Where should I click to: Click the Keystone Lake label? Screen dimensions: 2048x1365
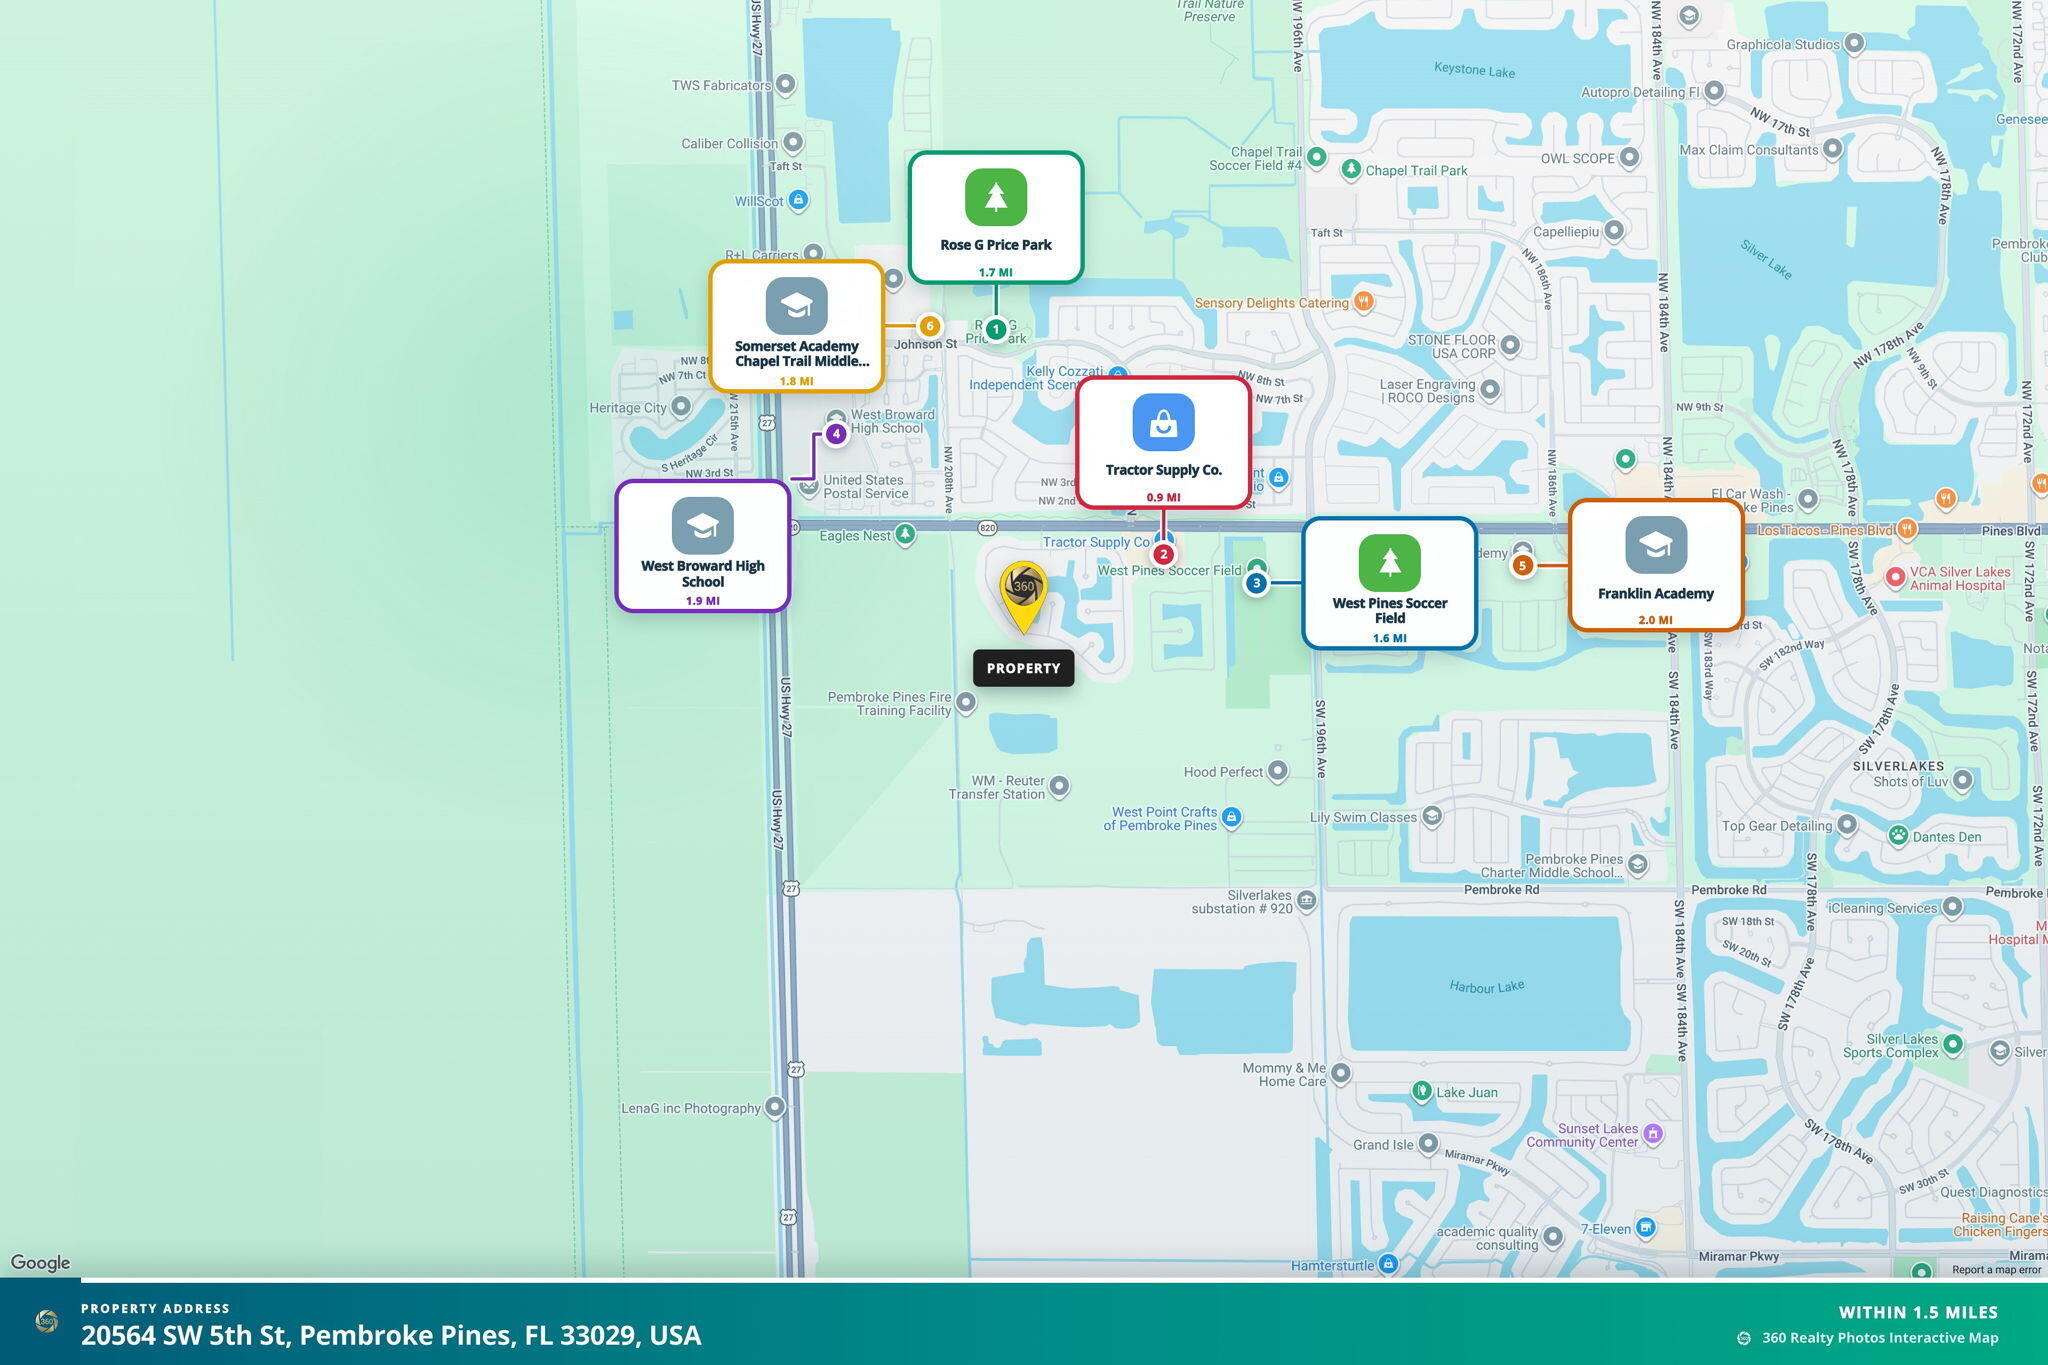(x=1474, y=70)
